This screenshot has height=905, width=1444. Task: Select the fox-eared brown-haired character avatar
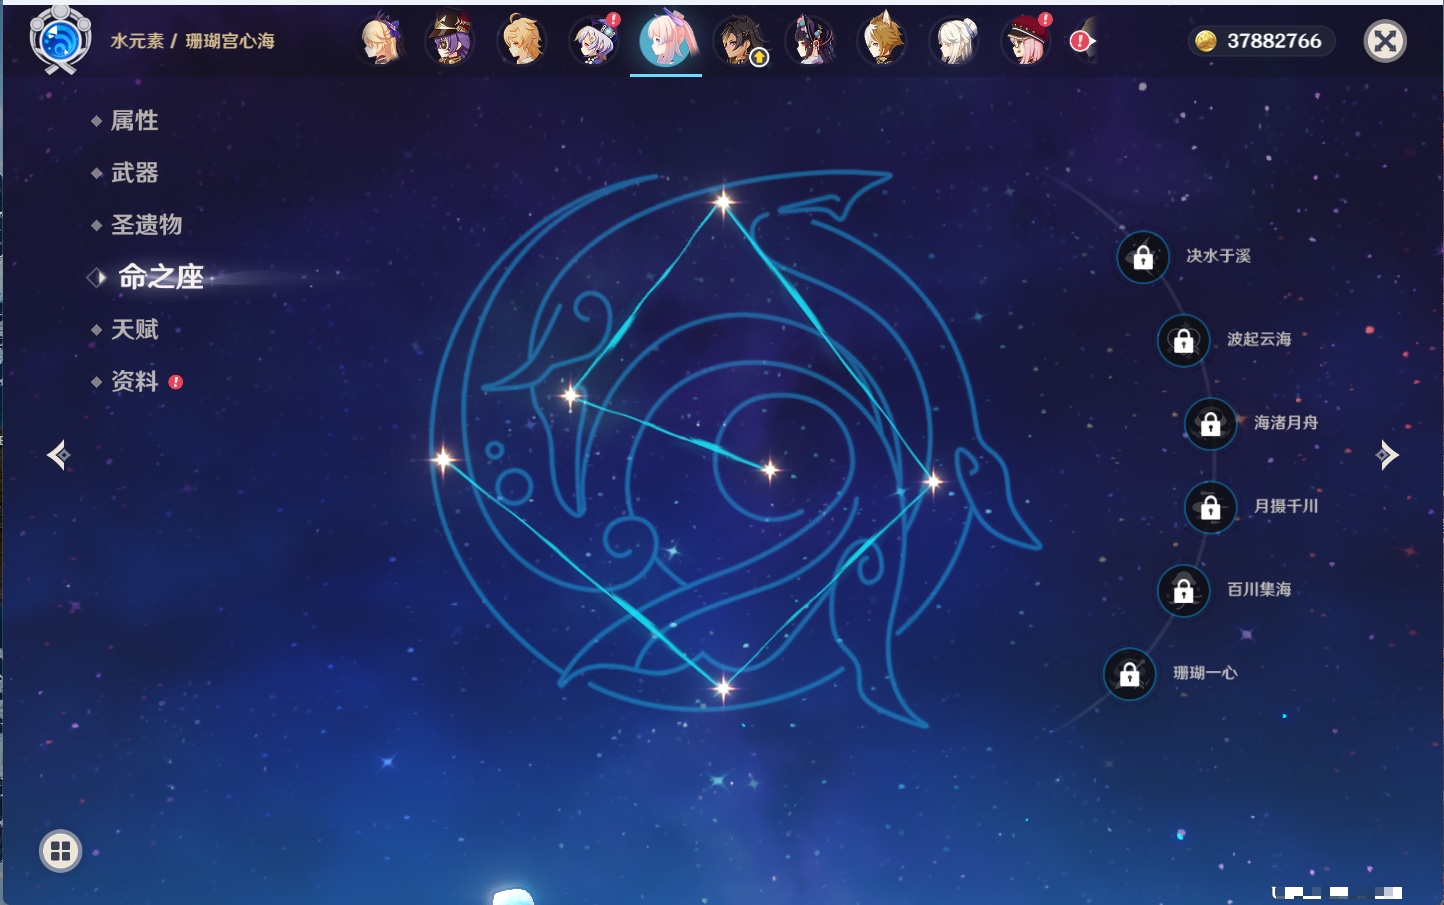click(x=883, y=41)
